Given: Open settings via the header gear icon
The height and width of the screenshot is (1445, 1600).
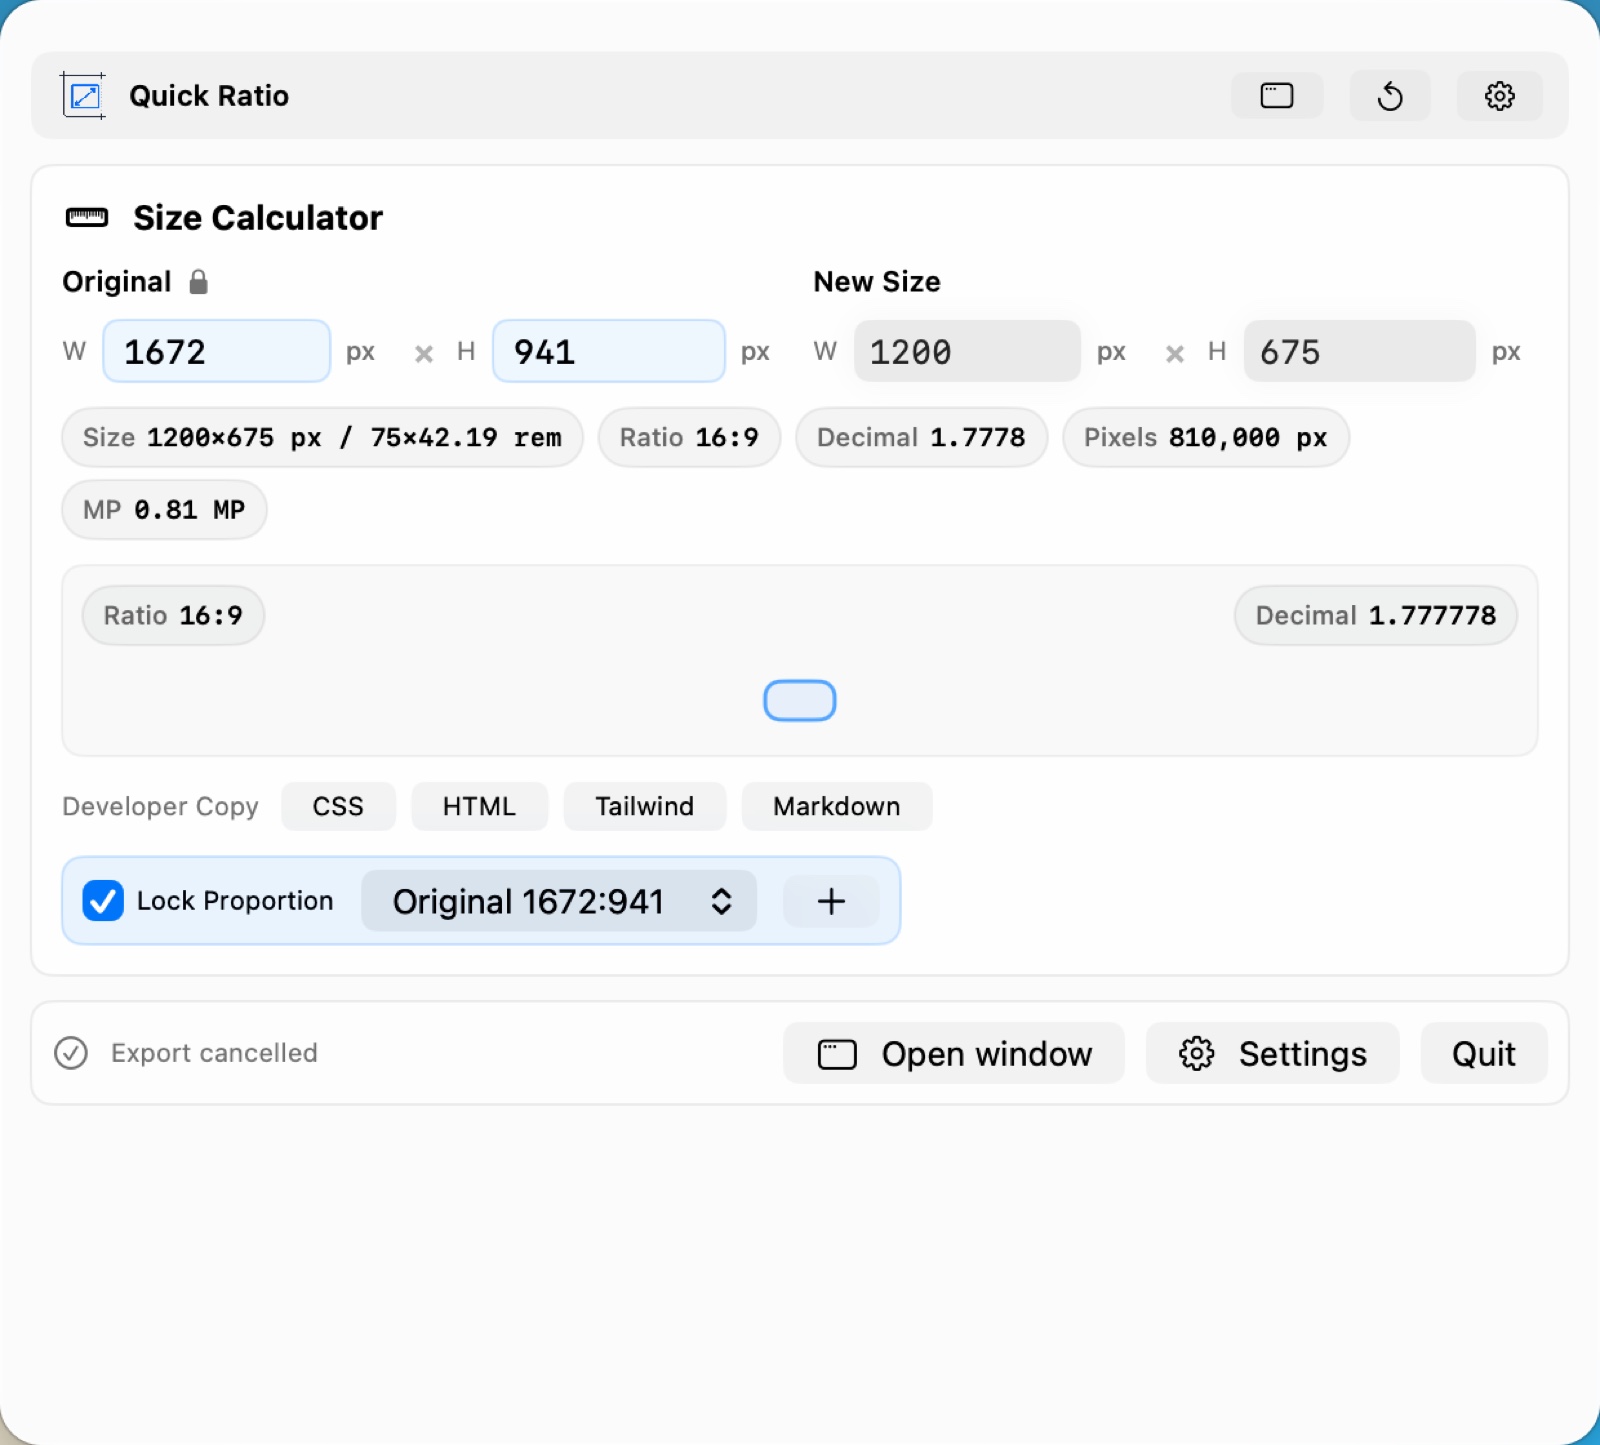Looking at the screenshot, I should pyautogui.click(x=1499, y=96).
